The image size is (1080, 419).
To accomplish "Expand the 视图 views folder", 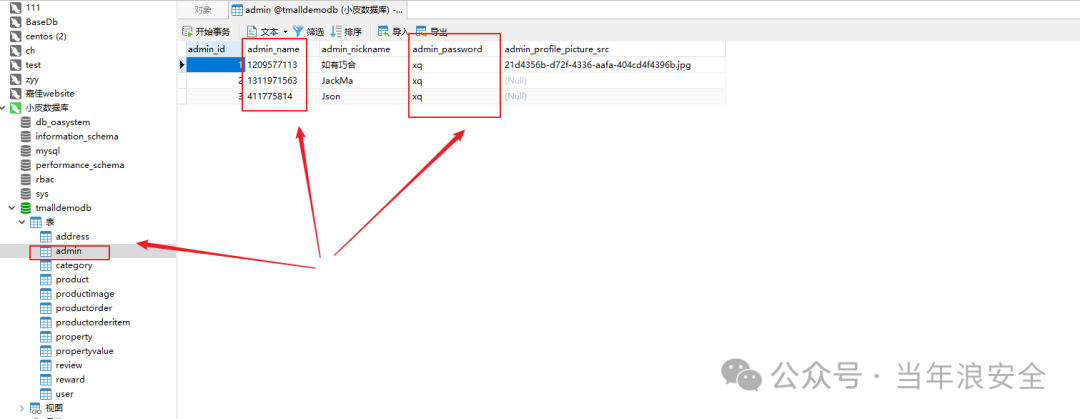I will point(22,409).
